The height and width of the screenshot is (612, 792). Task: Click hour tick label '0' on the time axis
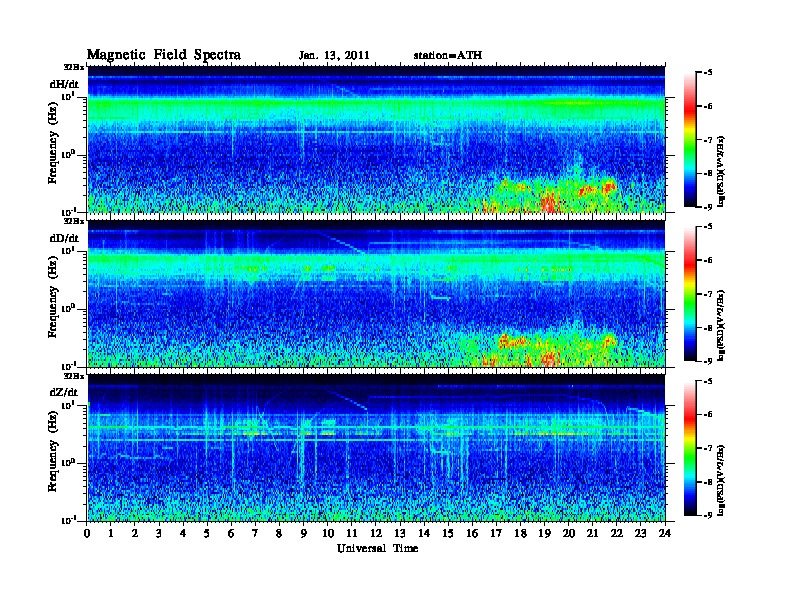[x=87, y=533]
